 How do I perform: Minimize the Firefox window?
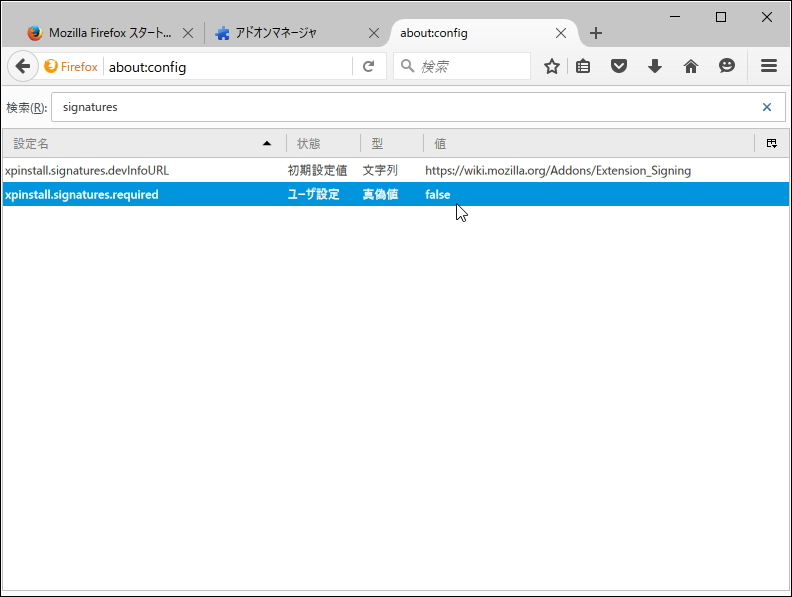point(675,17)
